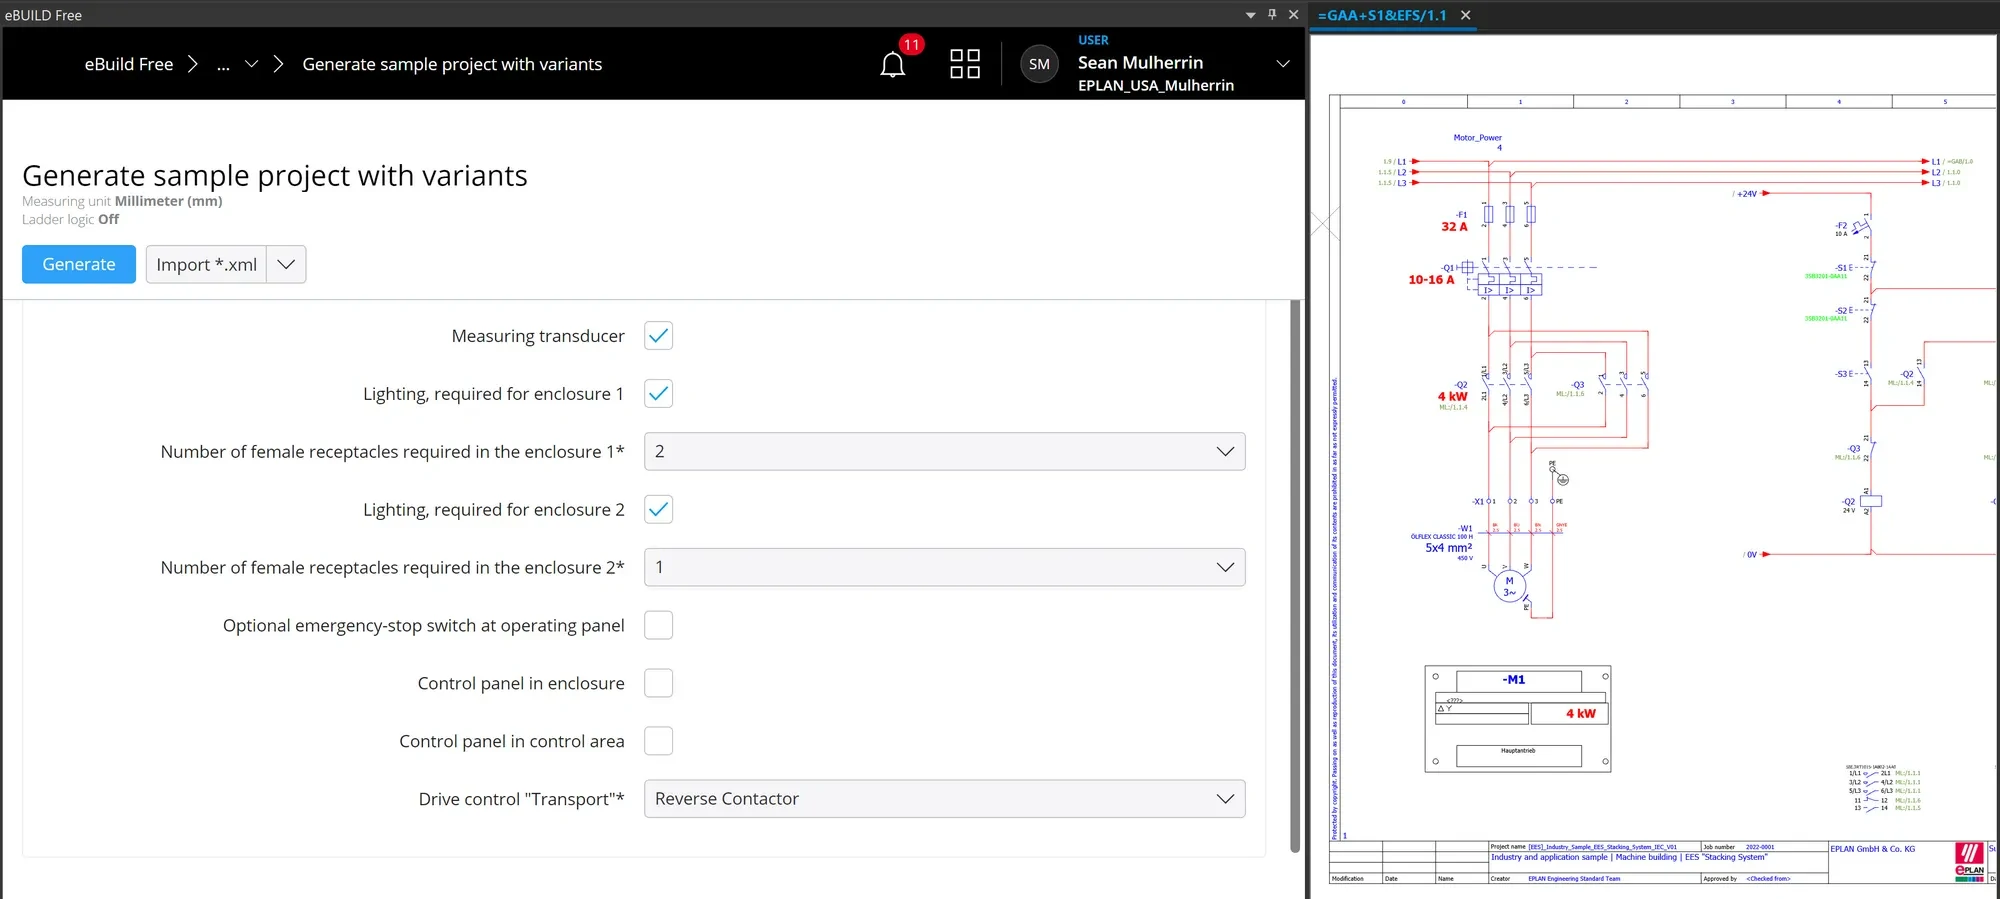The height and width of the screenshot is (899, 2000).
Task: Open Drive control Transport dropdown
Action: click(945, 799)
